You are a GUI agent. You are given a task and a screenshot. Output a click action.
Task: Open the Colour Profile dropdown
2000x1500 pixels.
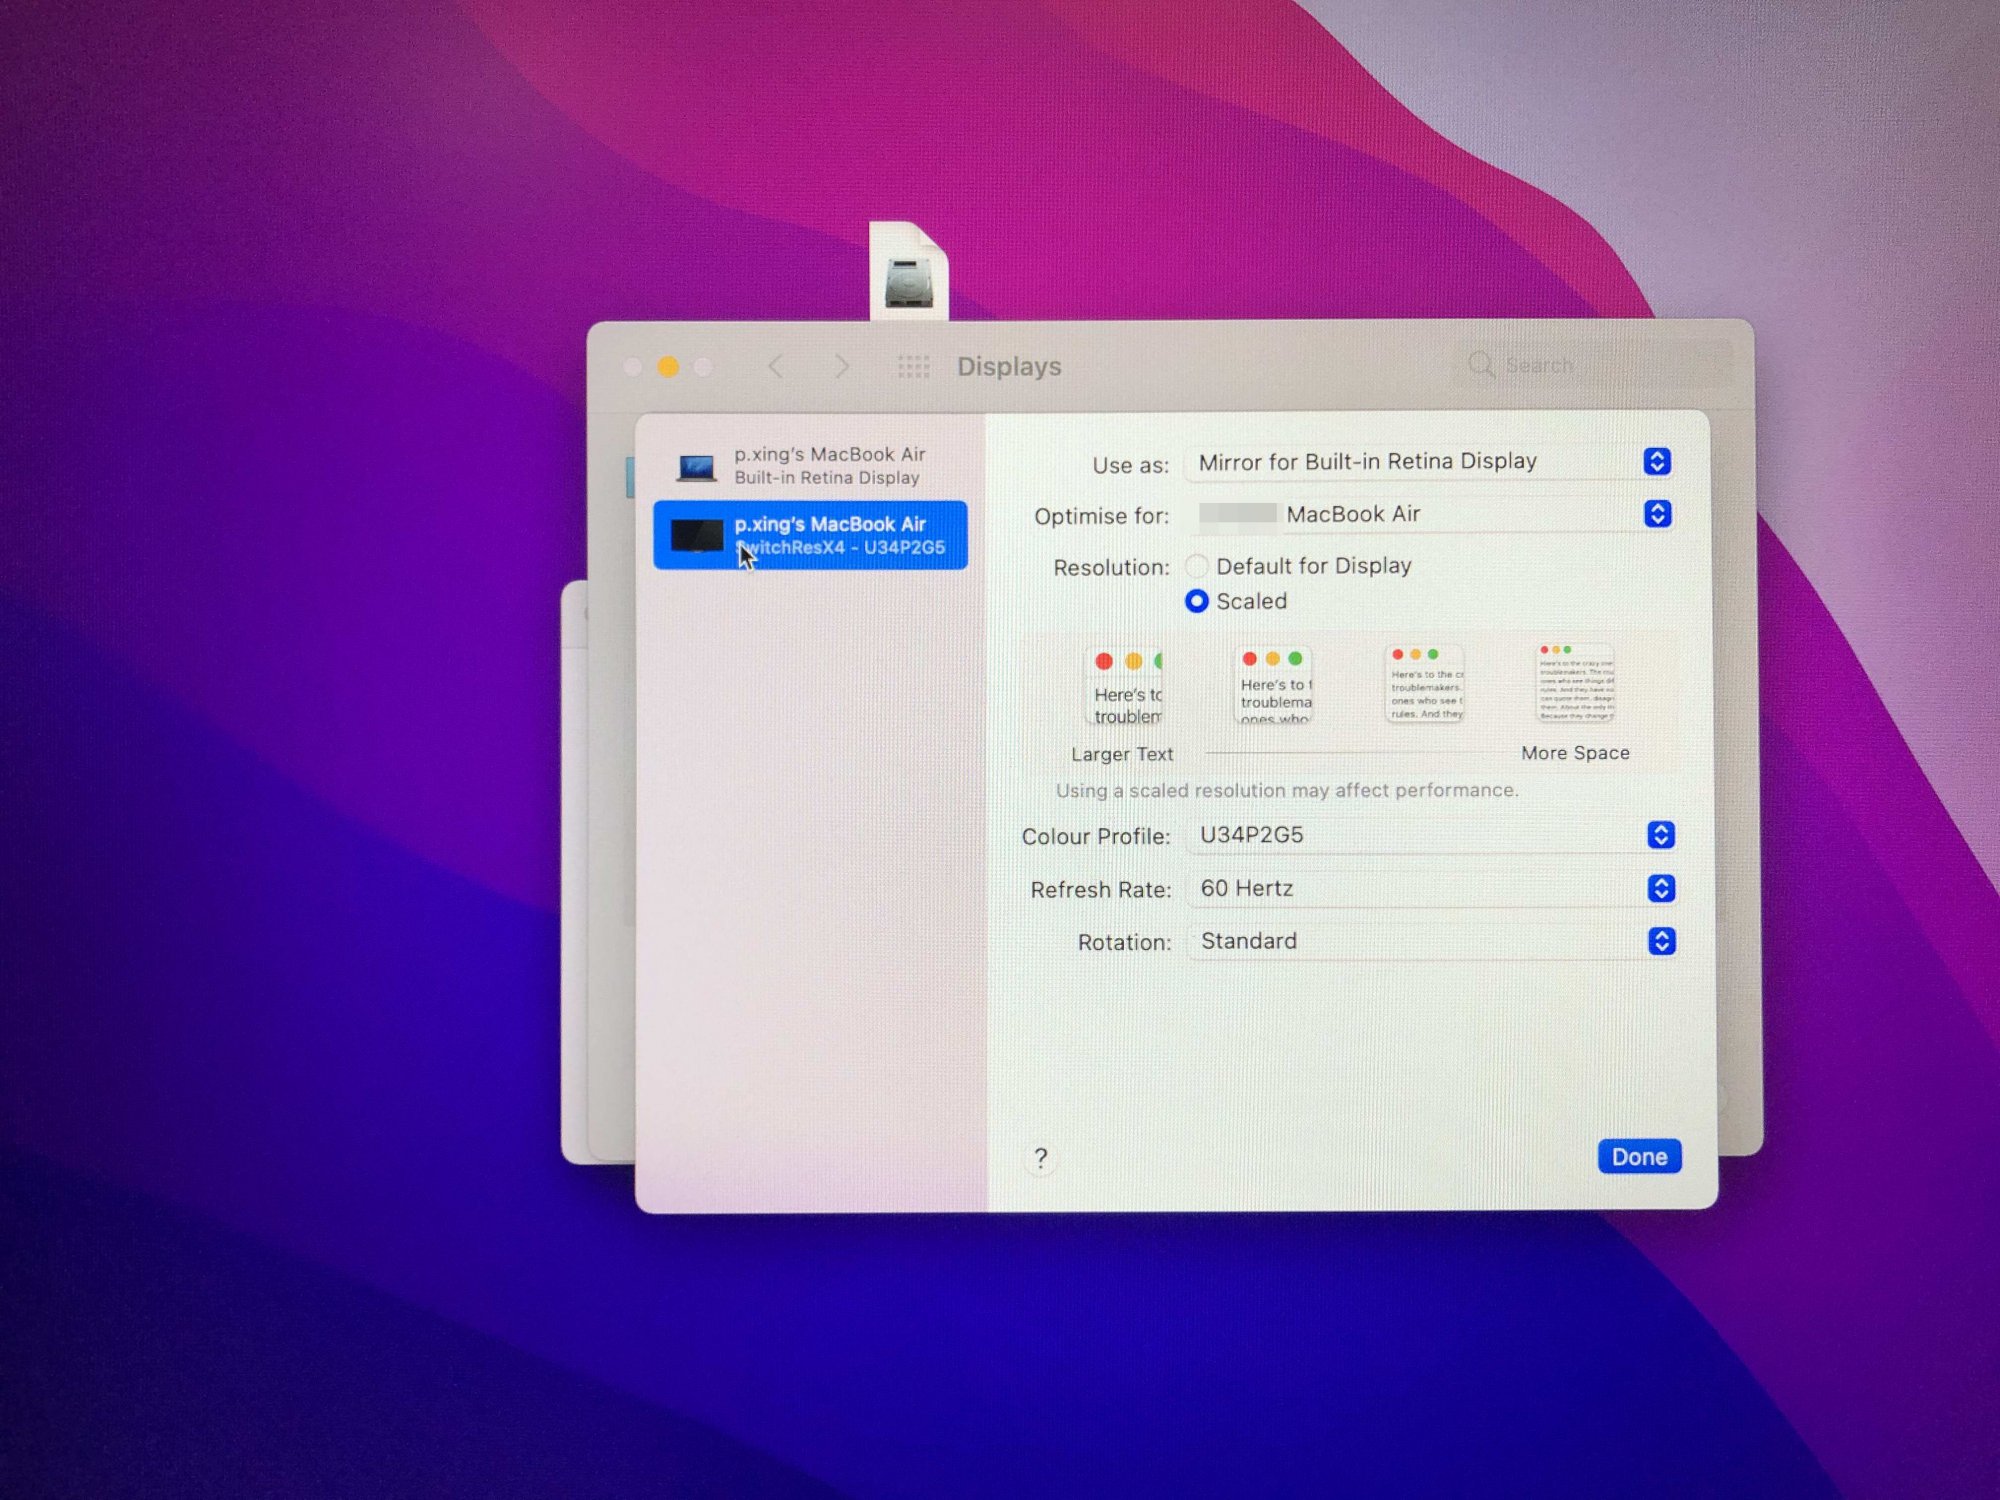(x=1431, y=835)
